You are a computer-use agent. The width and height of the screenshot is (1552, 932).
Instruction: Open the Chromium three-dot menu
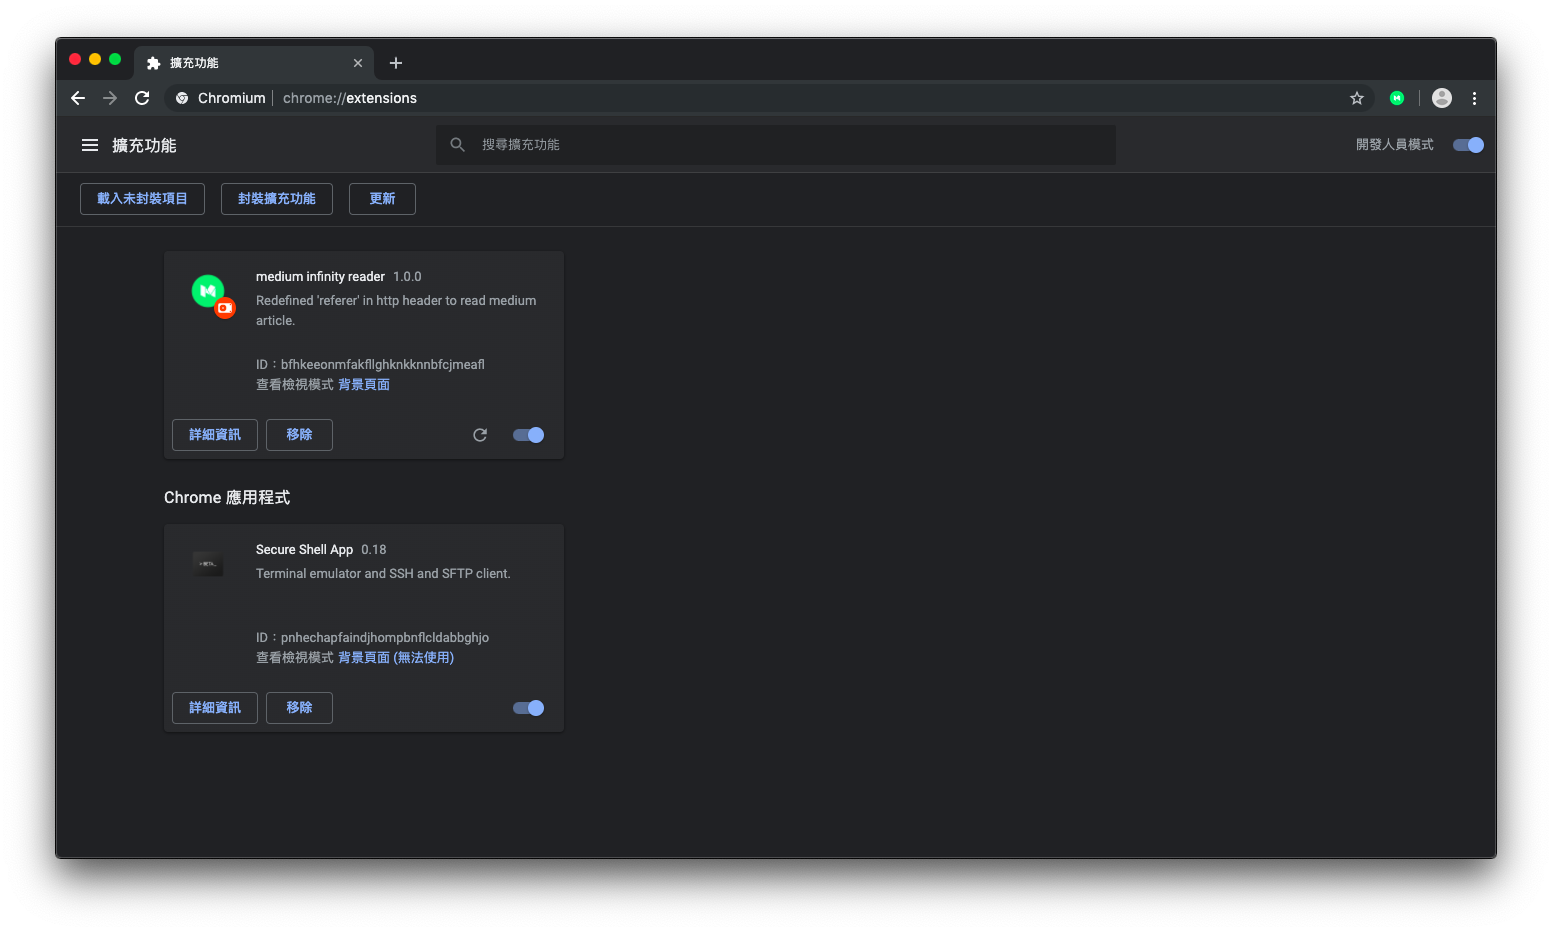click(1474, 98)
